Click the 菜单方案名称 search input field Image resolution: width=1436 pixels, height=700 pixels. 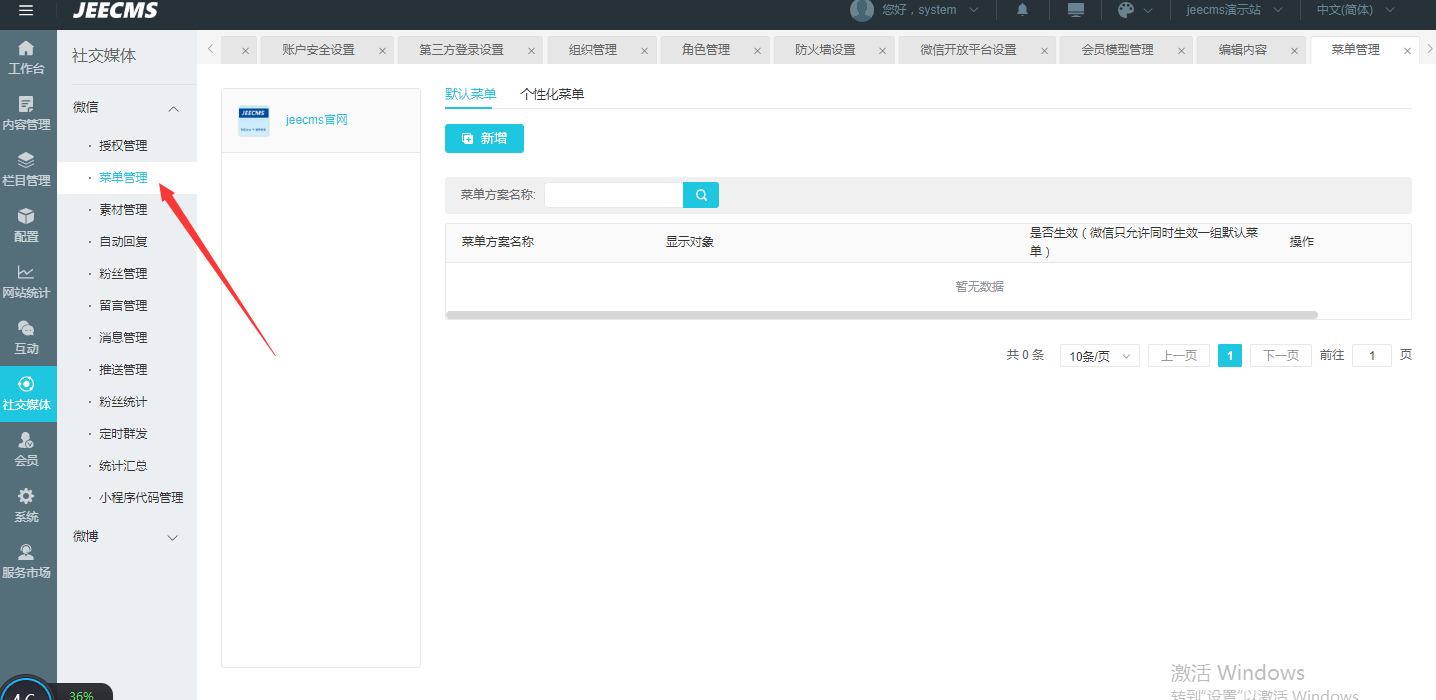613,195
